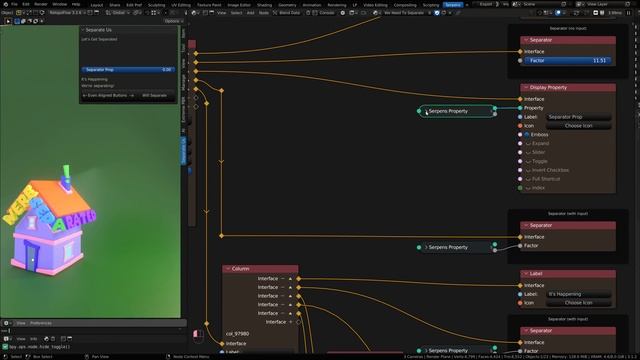Viewport: 640px width, 360px height.
Task: Collapse the top Separator node
Action: [526, 40]
